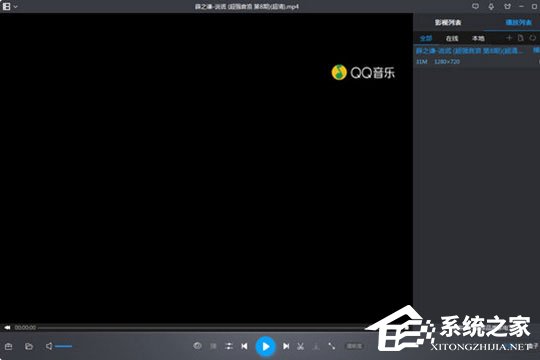Viewport: 540px width, 360px height.
Task: Click the 1280×720 resolution text
Action: [x=447, y=62]
